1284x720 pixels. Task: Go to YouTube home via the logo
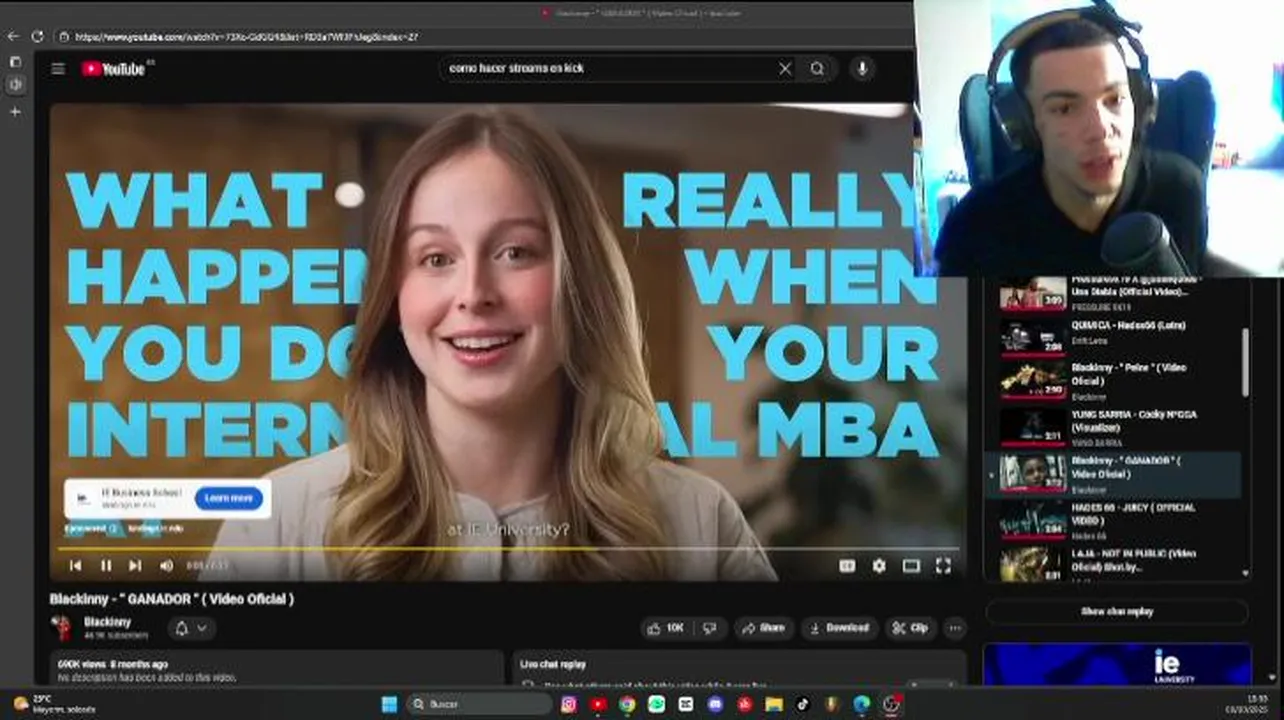click(x=113, y=68)
